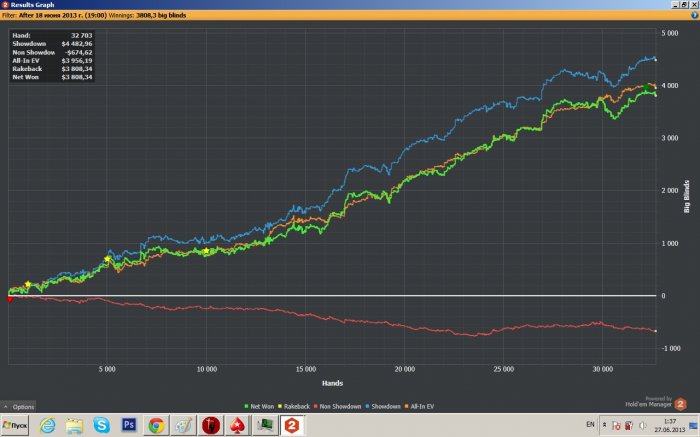This screenshot has height=437, width=700.
Task: Click the blue info icon on filter bar
Action: [x=695, y=15]
